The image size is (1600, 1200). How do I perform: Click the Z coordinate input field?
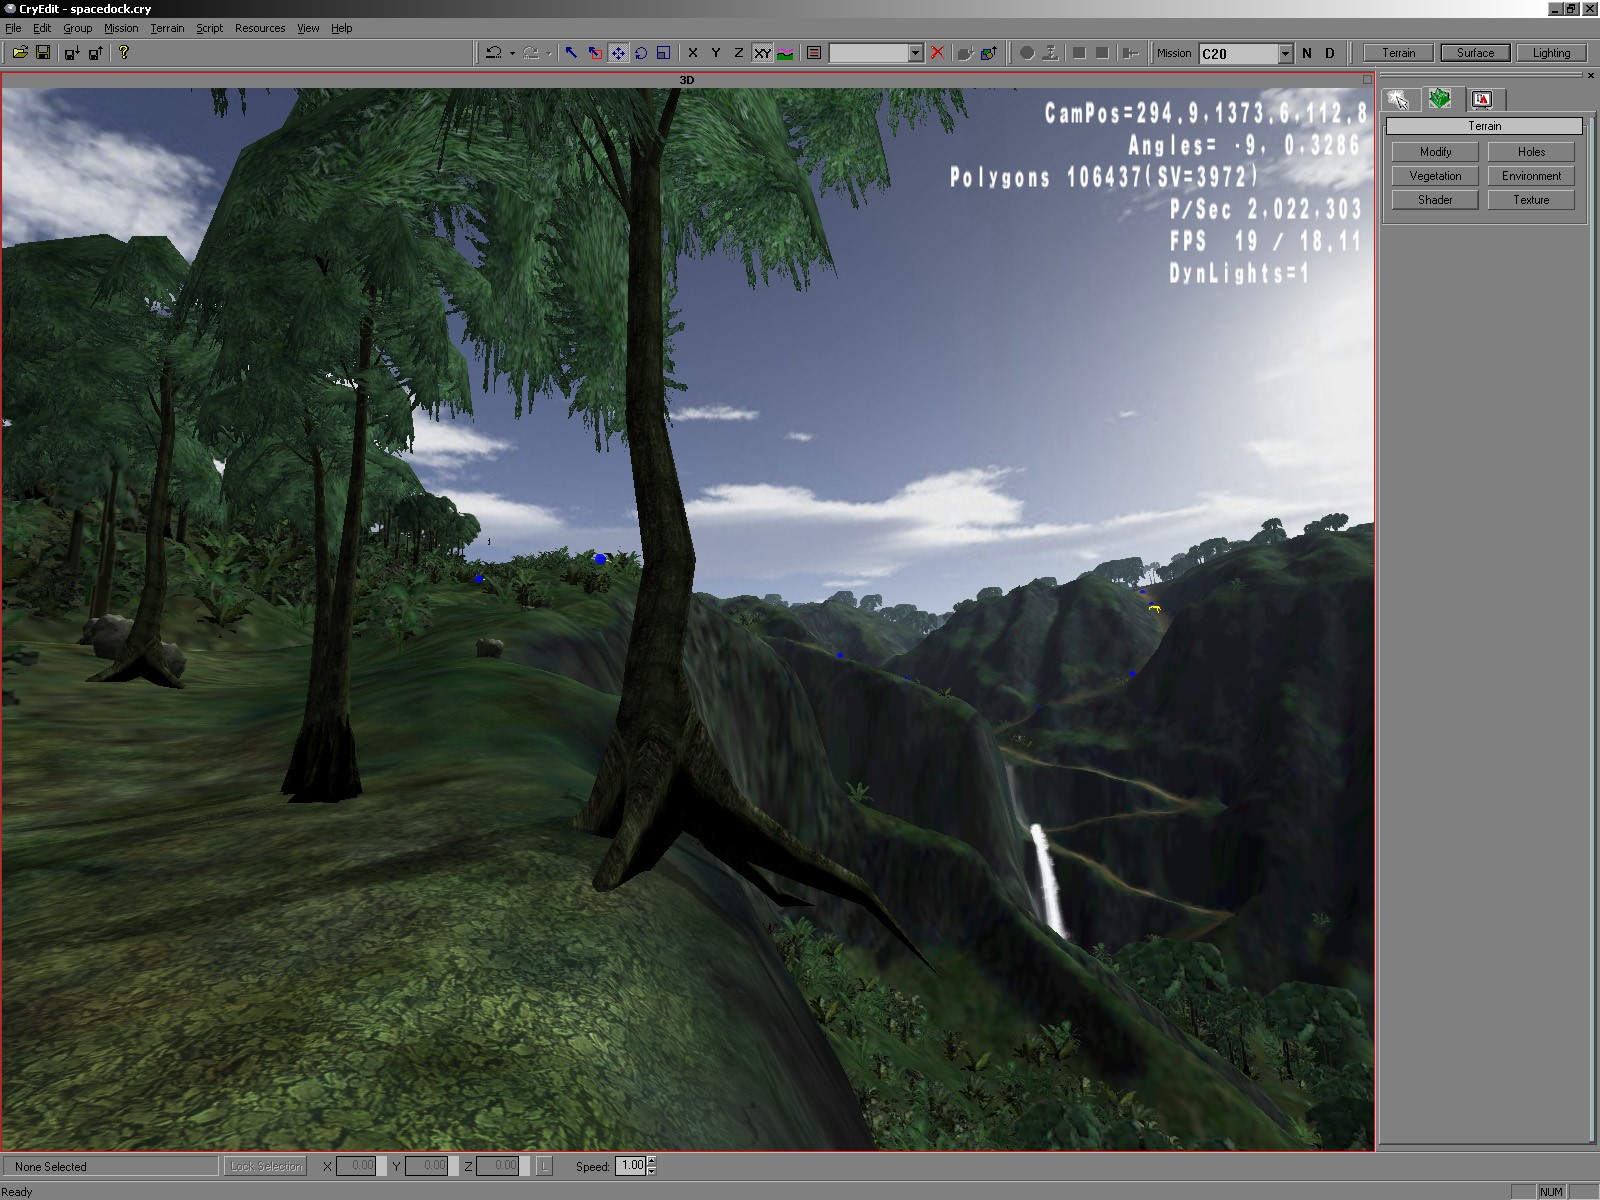pos(497,1166)
